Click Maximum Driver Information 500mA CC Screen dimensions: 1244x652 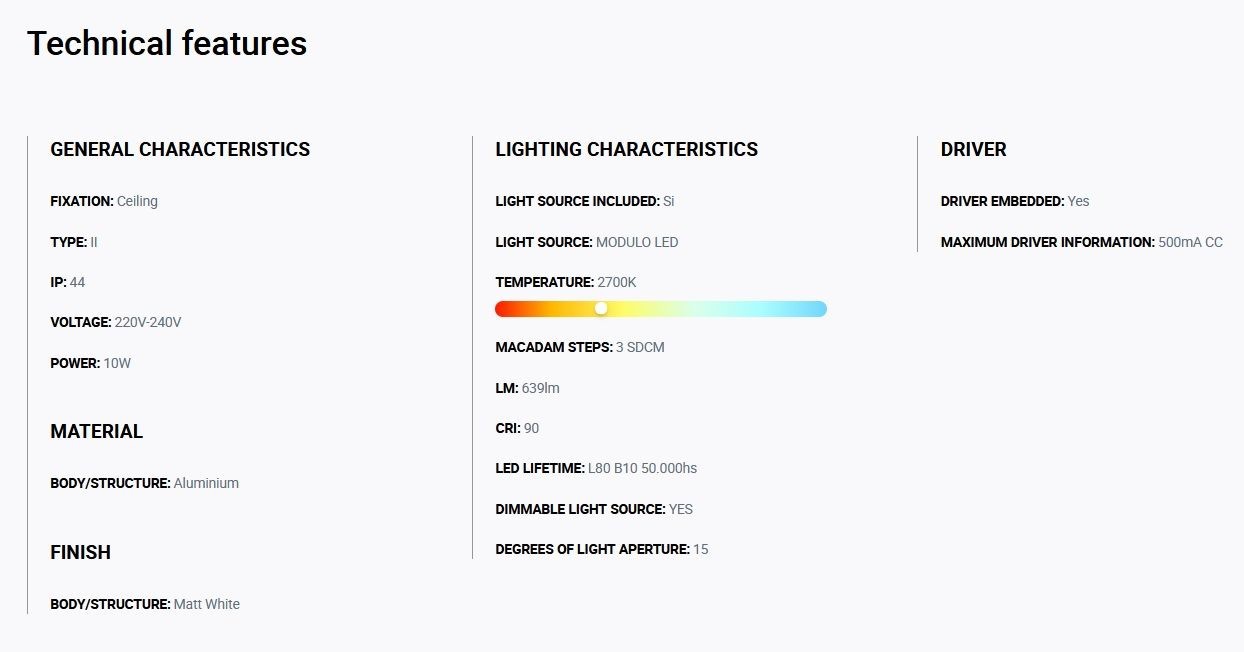coord(1082,242)
